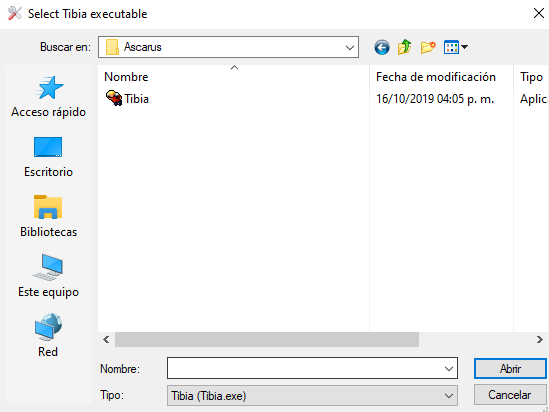Click the scroll right arrow
Image resolution: width=549 pixels, height=412 pixels.
(x=539, y=339)
